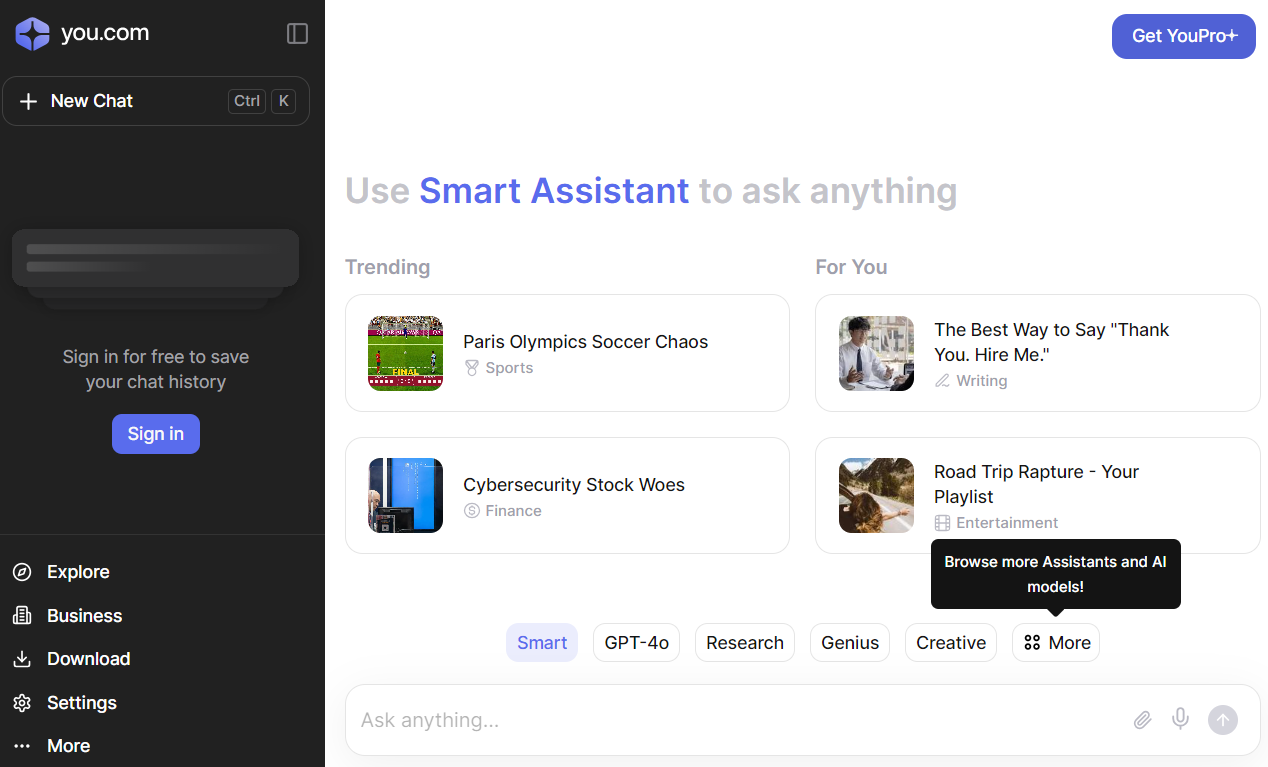Click the microphone voice input icon
The width and height of the screenshot is (1268, 767).
(1181, 719)
